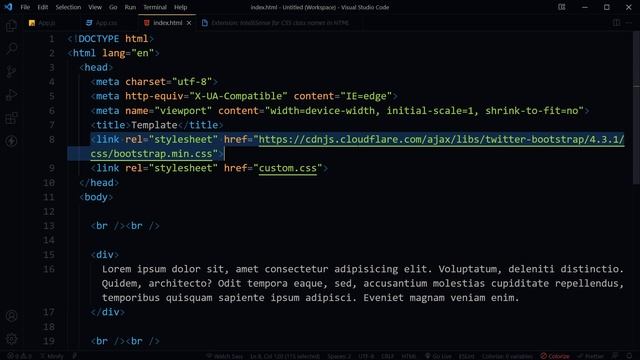Change UTF-8 file encoding in status bar
Screen dimensions: 640x360
tap(366, 356)
